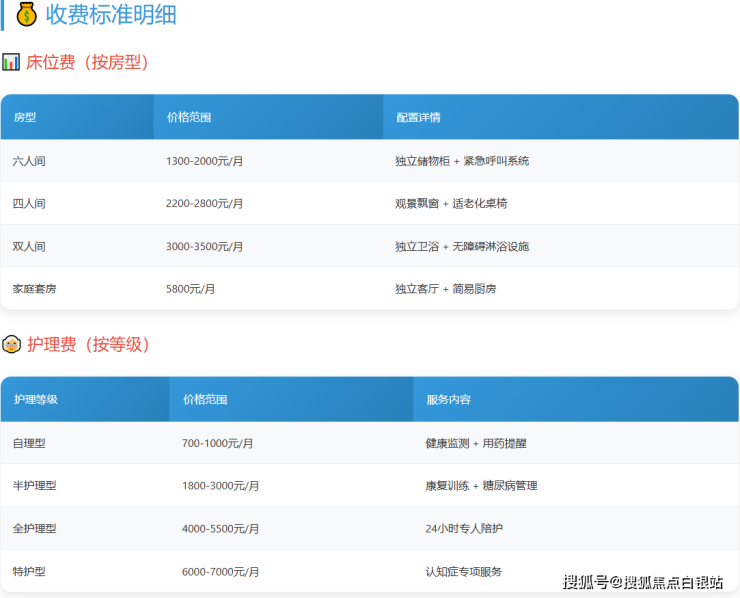The width and height of the screenshot is (740, 598).
Task: Click the nurse face icon beside 护理费
Action: 11,345
